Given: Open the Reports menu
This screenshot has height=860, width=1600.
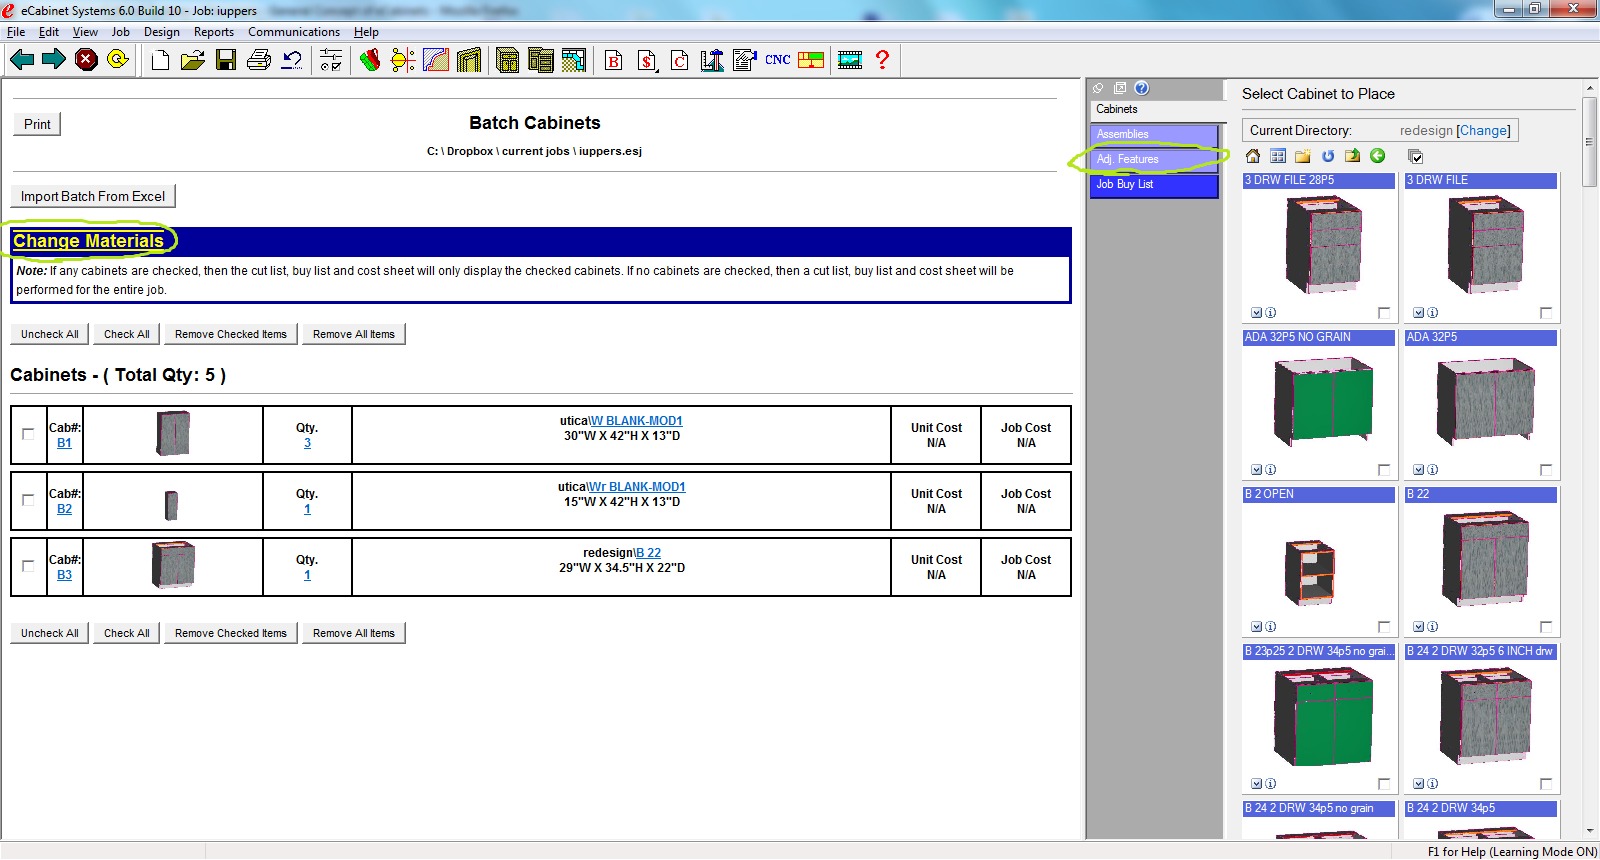Looking at the screenshot, I should (x=213, y=32).
